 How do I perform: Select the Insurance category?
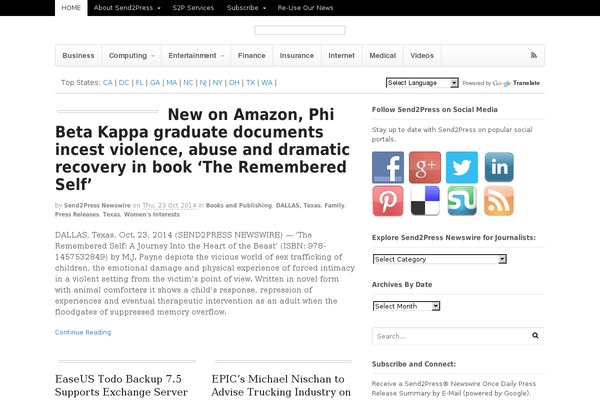pyautogui.click(x=297, y=56)
